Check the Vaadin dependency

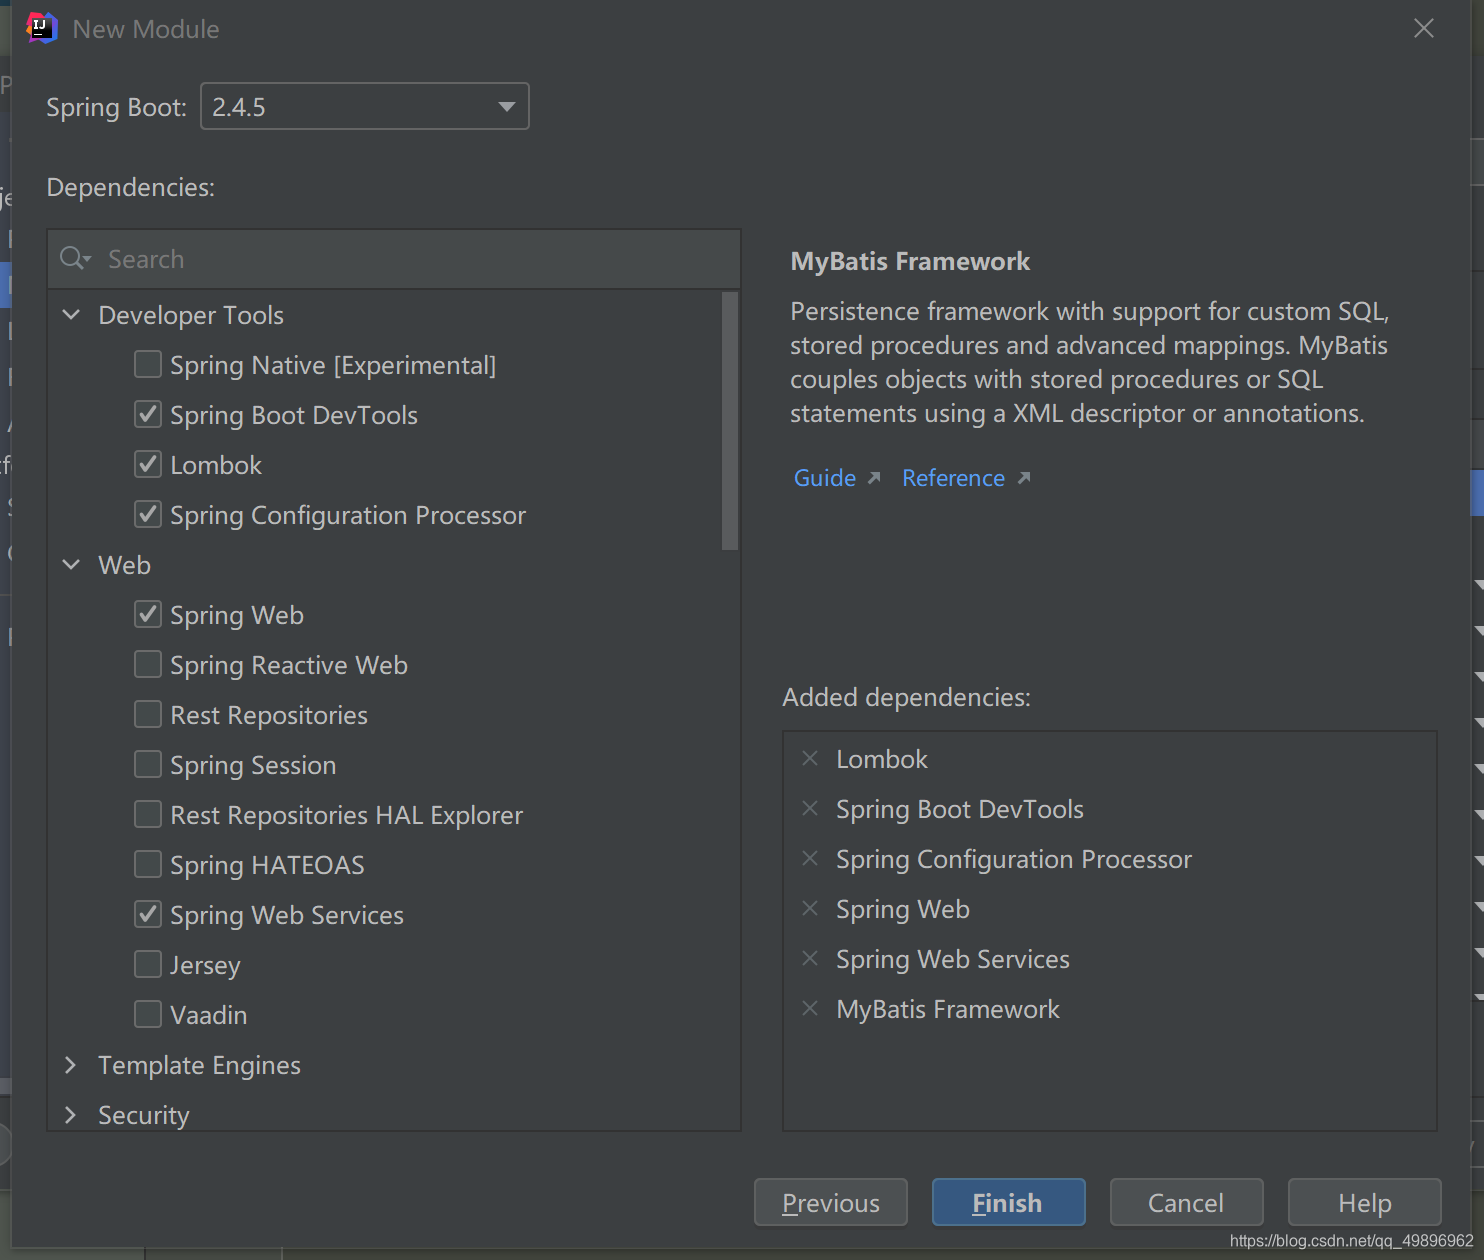click(148, 1014)
